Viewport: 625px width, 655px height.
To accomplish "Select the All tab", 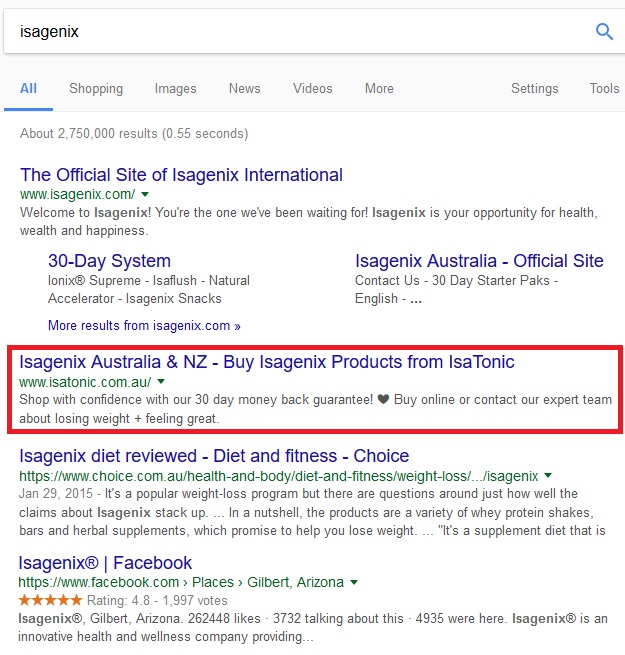I will click(28, 89).
